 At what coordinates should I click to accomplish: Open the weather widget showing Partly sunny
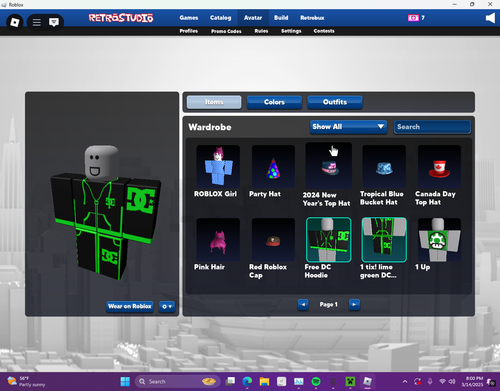pos(26,381)
